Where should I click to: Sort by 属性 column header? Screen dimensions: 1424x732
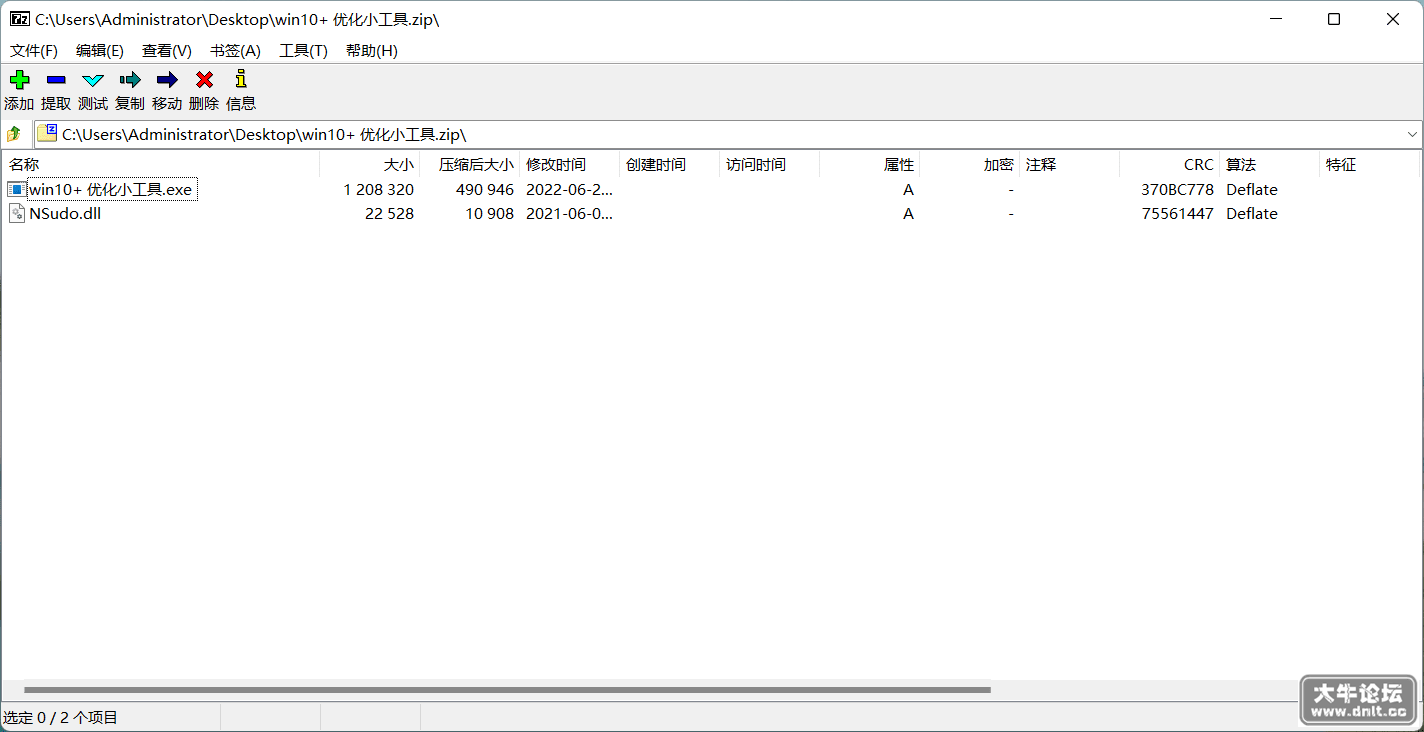869,165
